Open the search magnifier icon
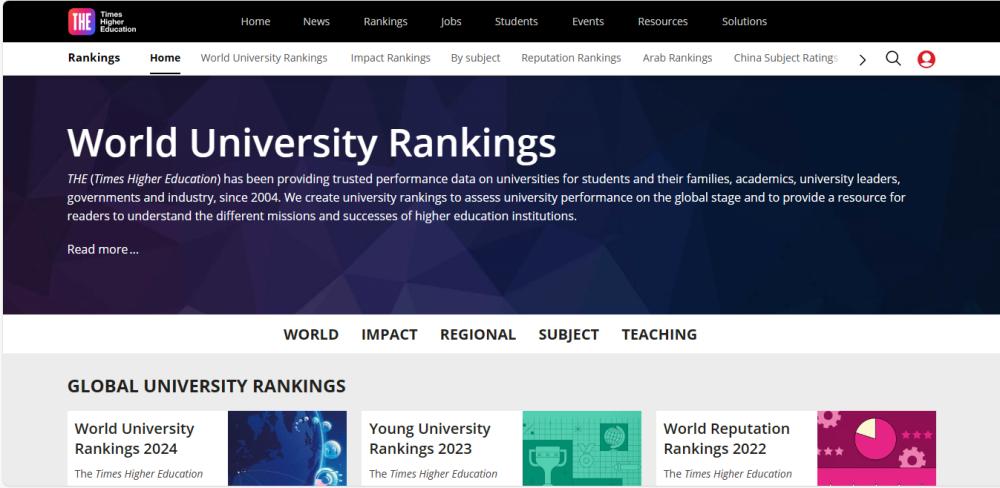This screenshot has width=1000, height=488. coord(893,59)
